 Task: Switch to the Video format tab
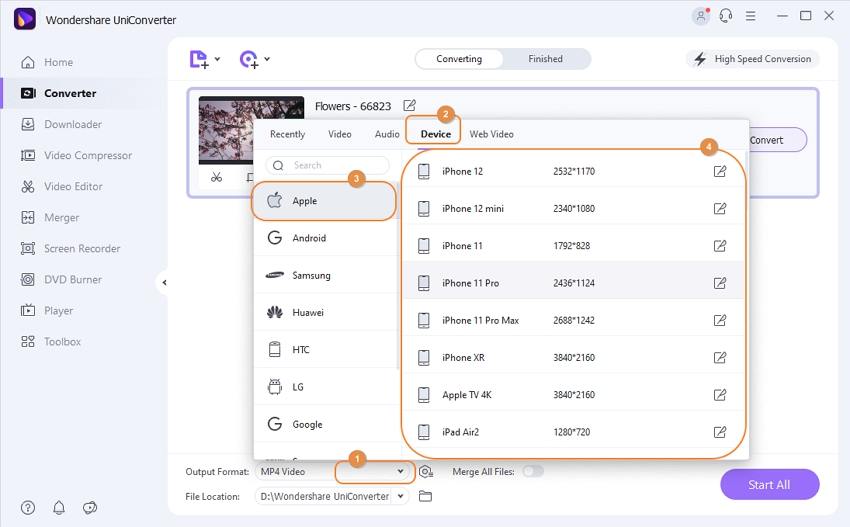(340, 134)
